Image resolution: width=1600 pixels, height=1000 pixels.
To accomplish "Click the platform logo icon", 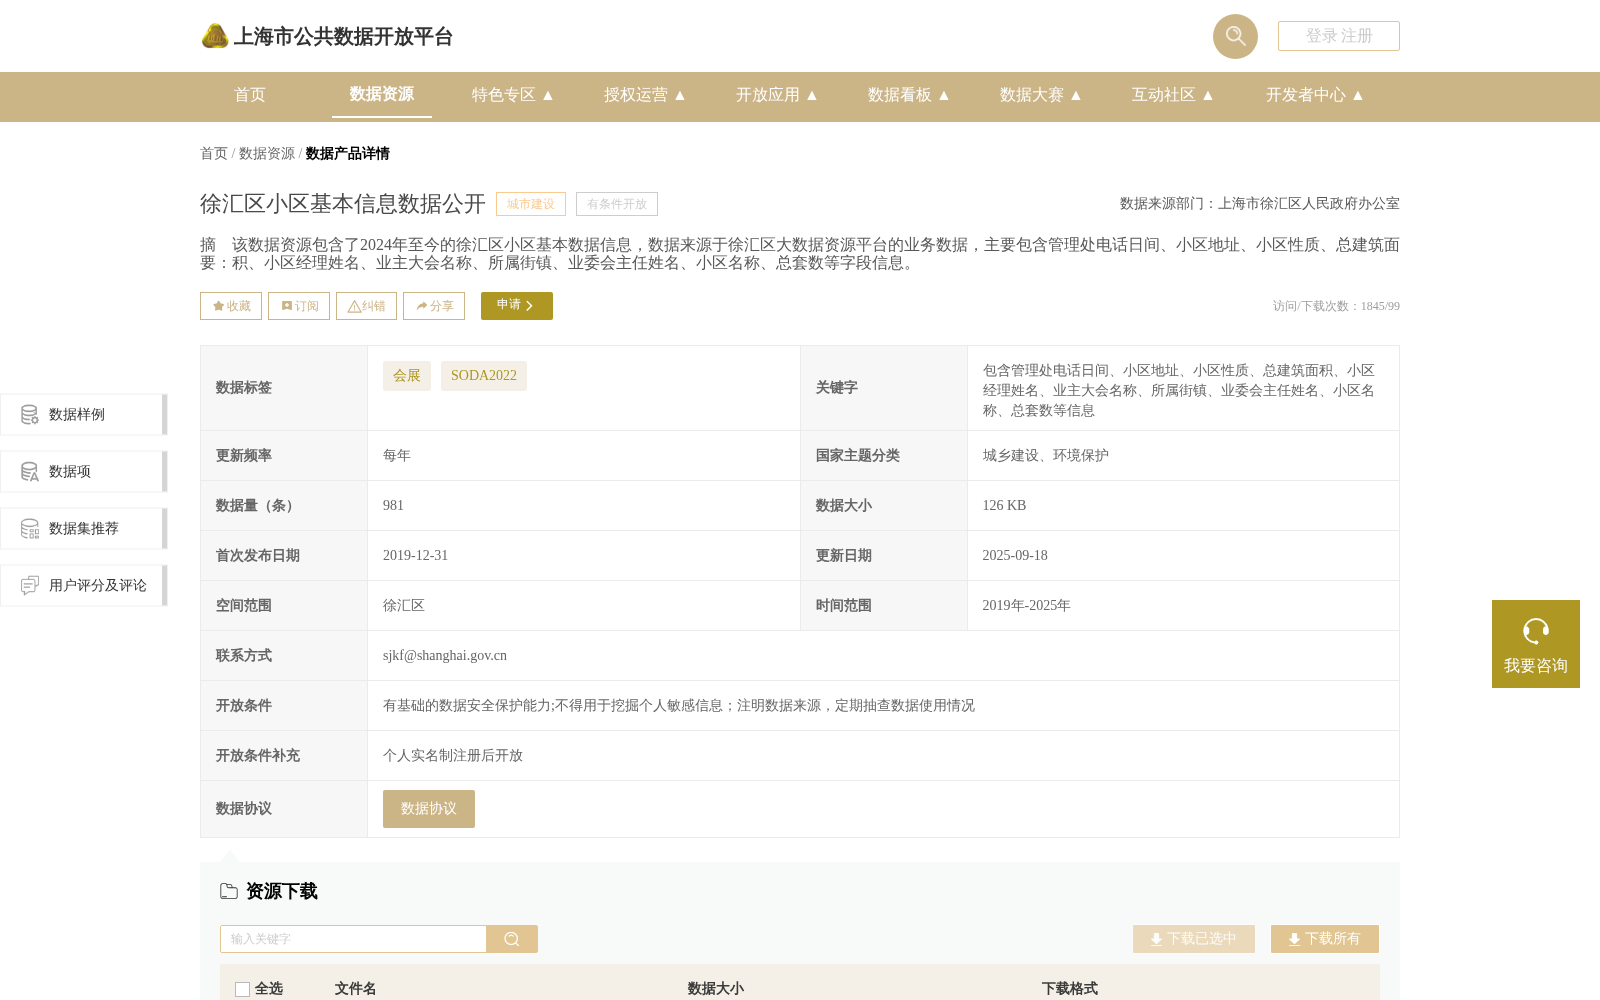I will pos(215,36).
